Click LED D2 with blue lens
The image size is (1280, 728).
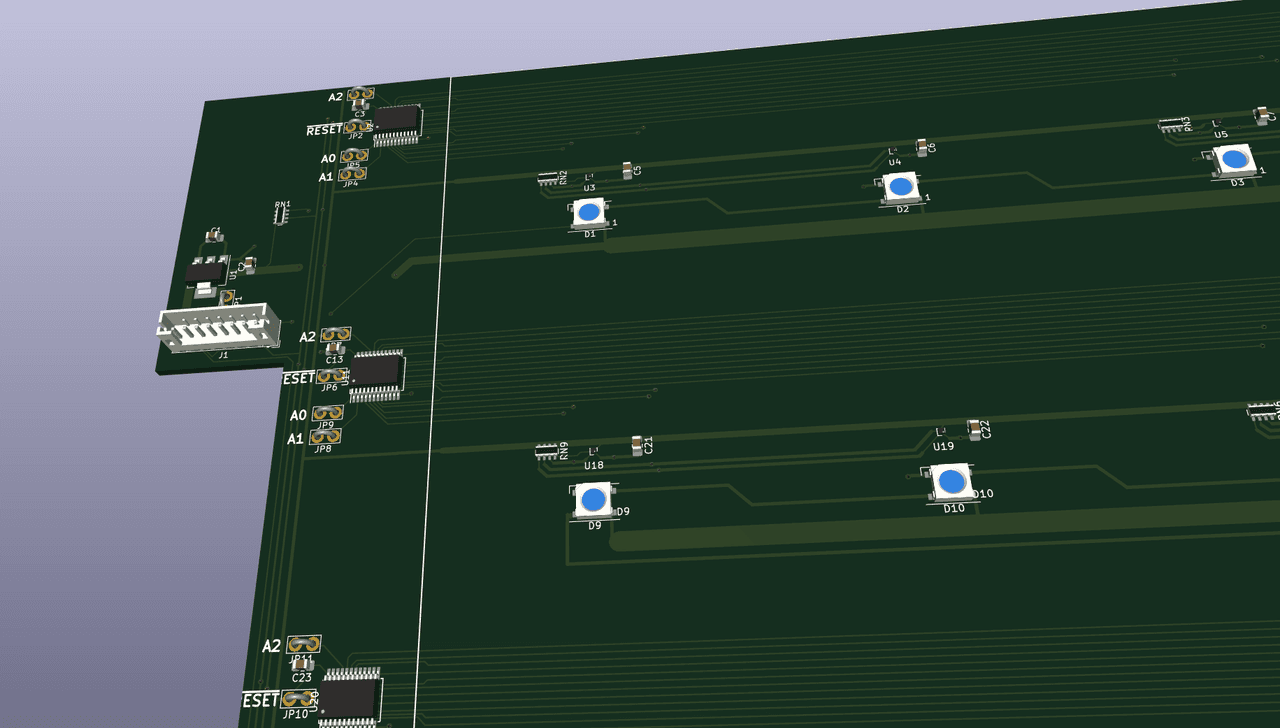(x=900, y=186)
